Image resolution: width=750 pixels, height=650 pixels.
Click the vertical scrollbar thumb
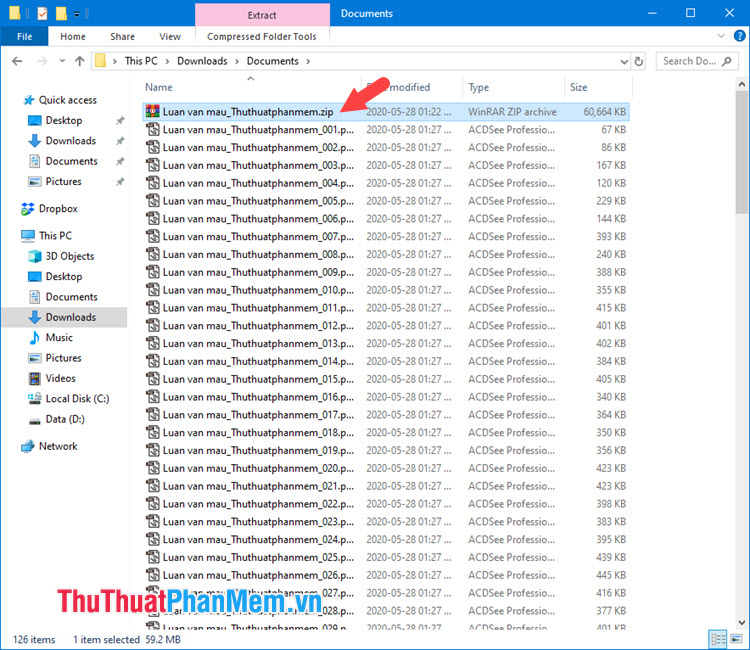741,152
